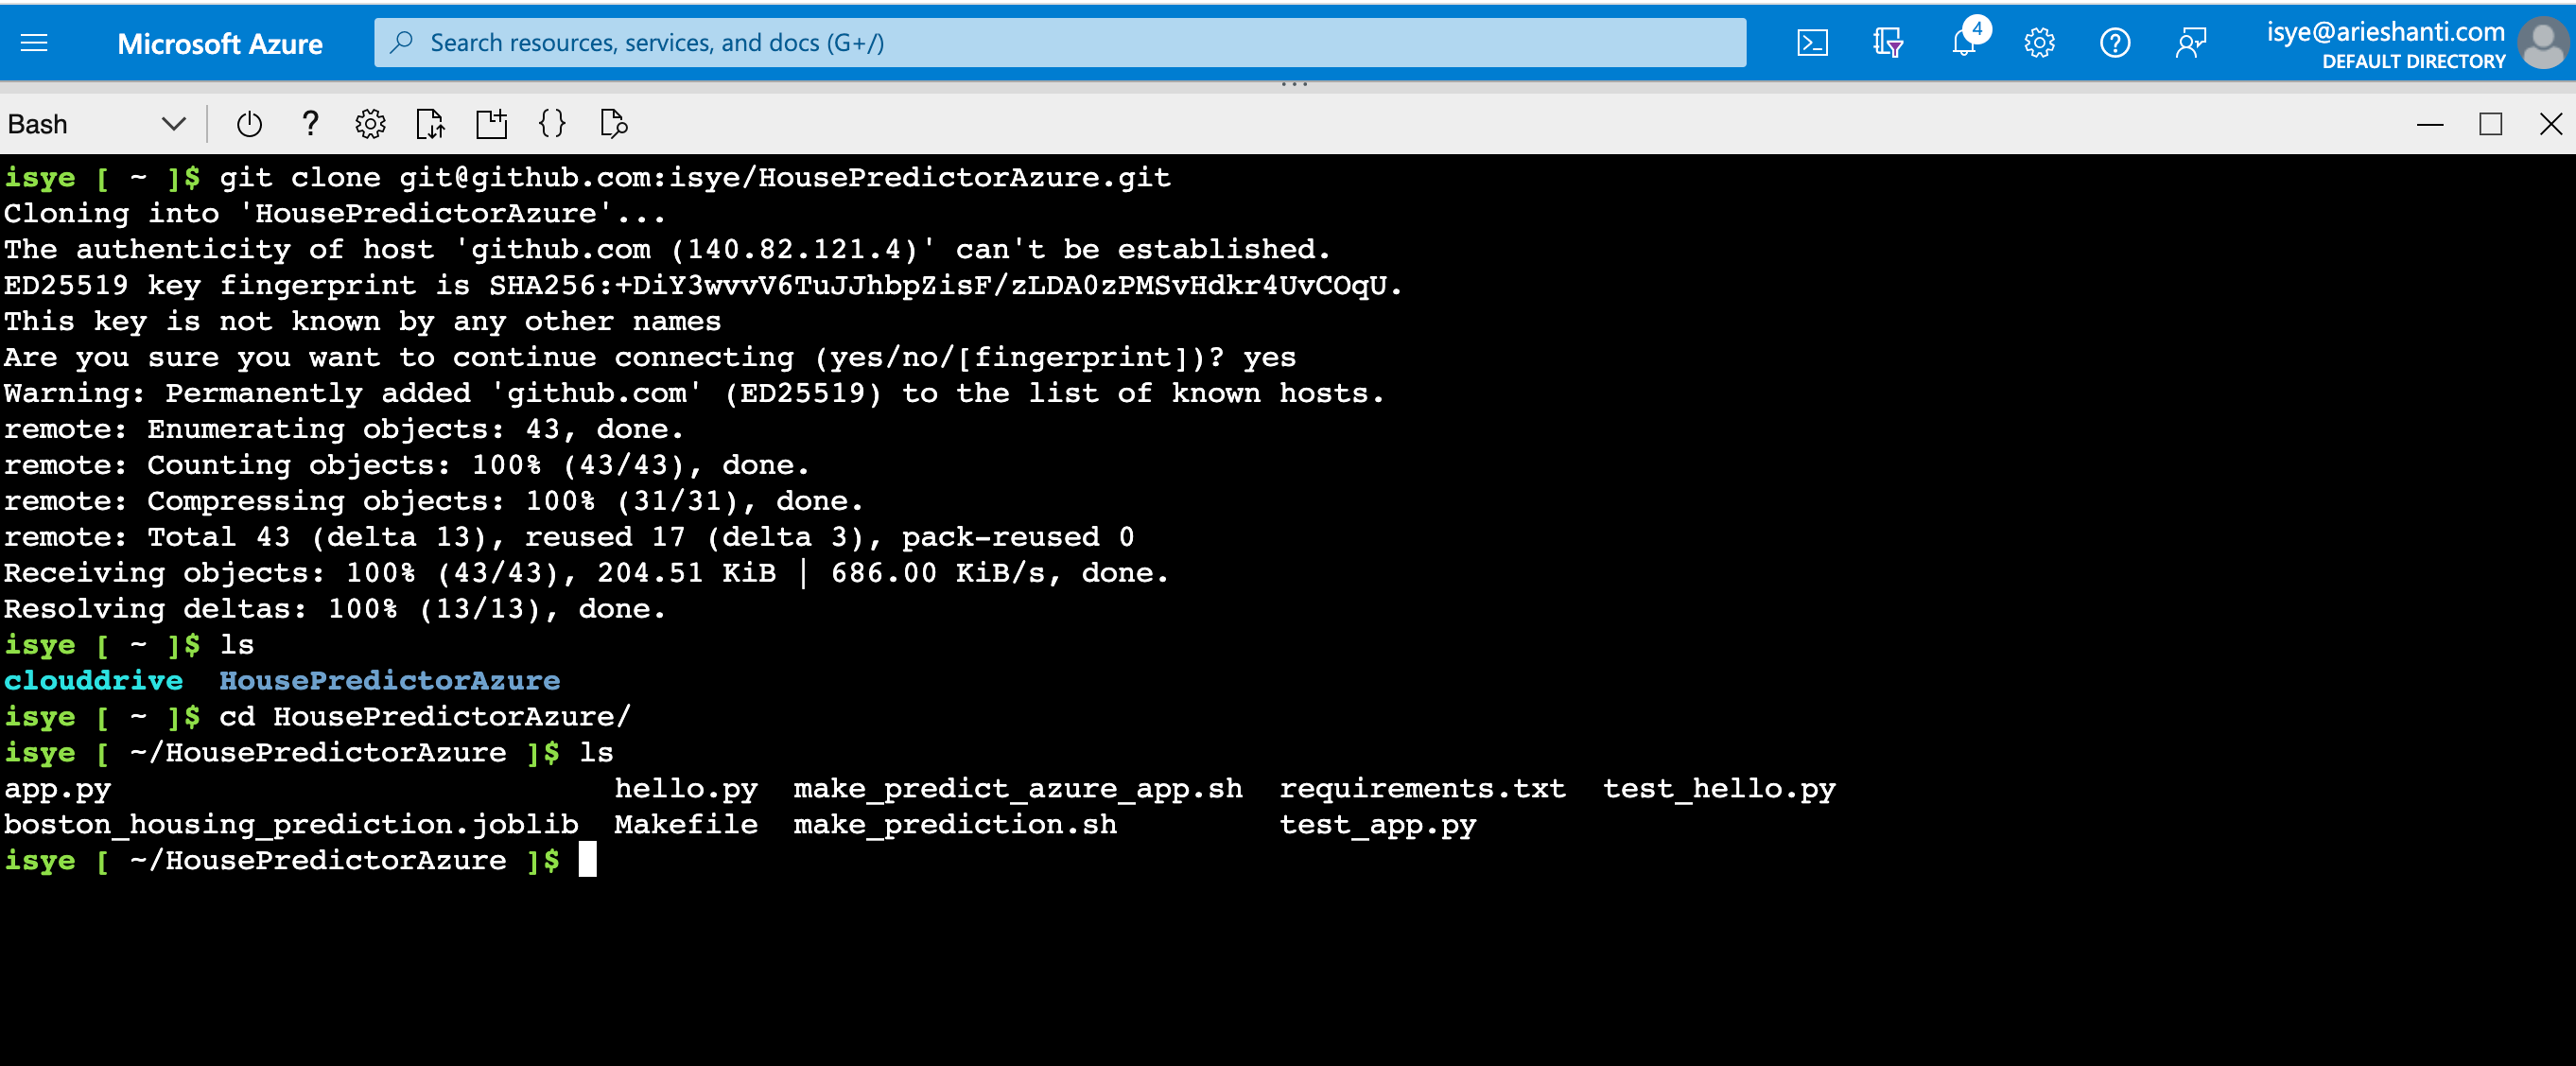2576x1066 pixels.
Task: Open Cloud Shell help
Action: coord(310,124)
